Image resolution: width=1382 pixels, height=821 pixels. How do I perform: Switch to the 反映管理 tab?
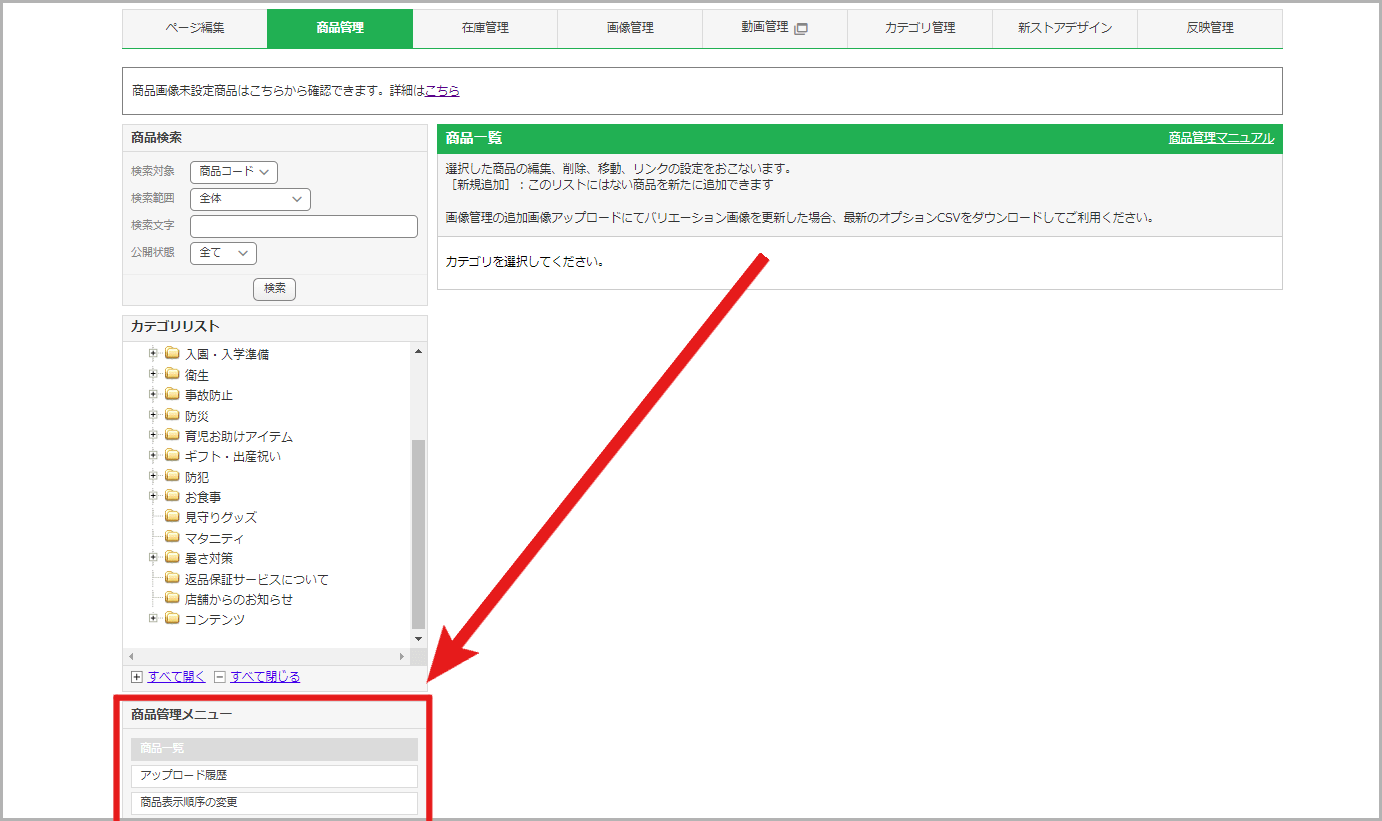point(1210,28)
